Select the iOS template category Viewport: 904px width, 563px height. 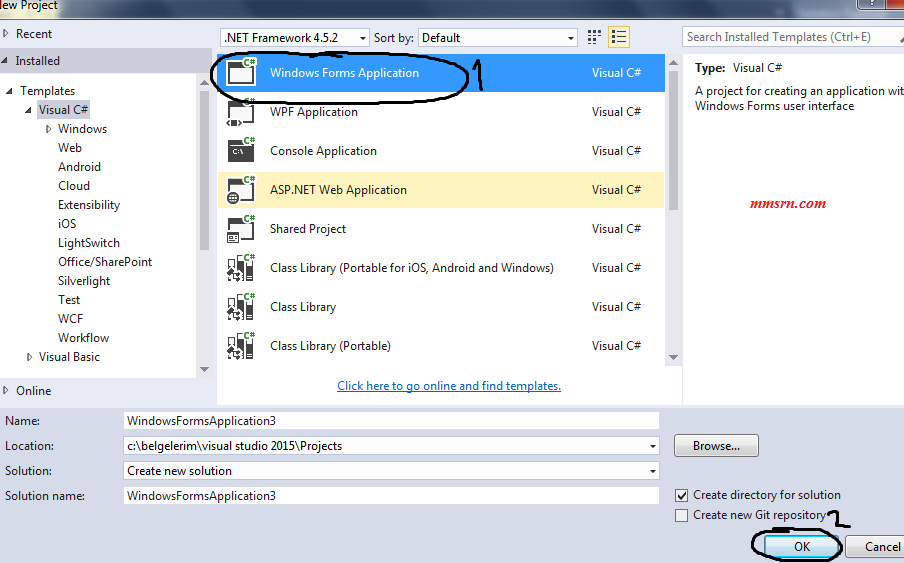67,224
